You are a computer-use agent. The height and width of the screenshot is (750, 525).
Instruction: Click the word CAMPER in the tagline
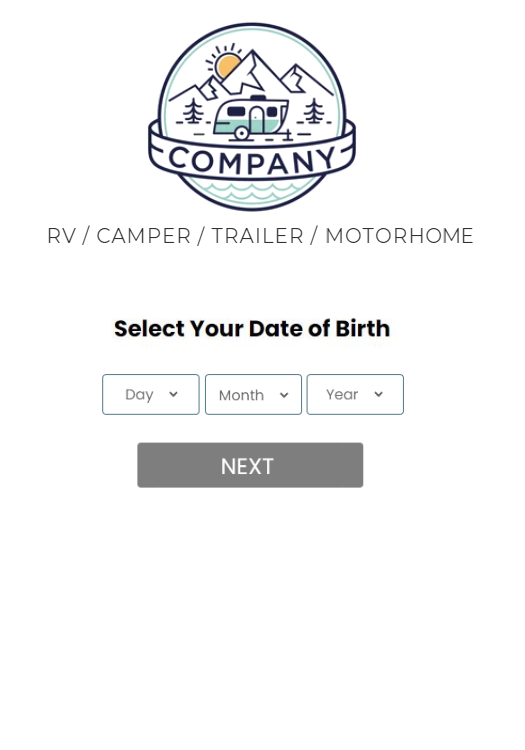click(x=144, y=236)
